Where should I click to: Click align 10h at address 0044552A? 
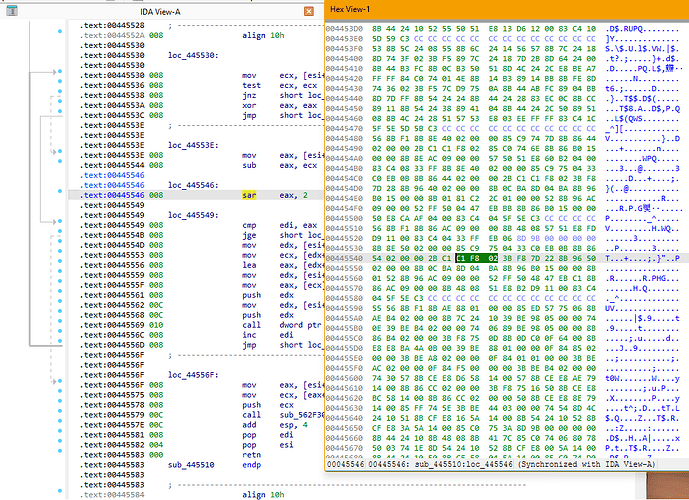[x=263, y=36]
